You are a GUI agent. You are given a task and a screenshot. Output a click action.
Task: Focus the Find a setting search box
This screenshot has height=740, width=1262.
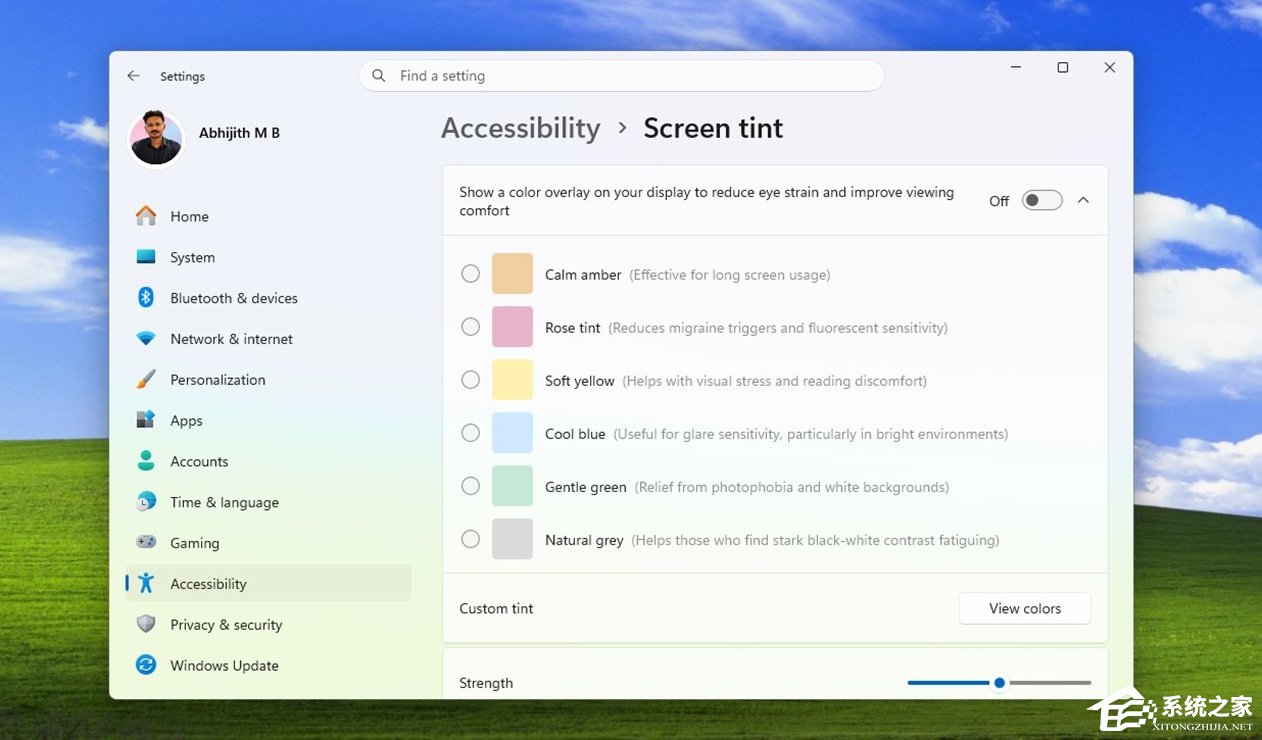coord(621,76)
